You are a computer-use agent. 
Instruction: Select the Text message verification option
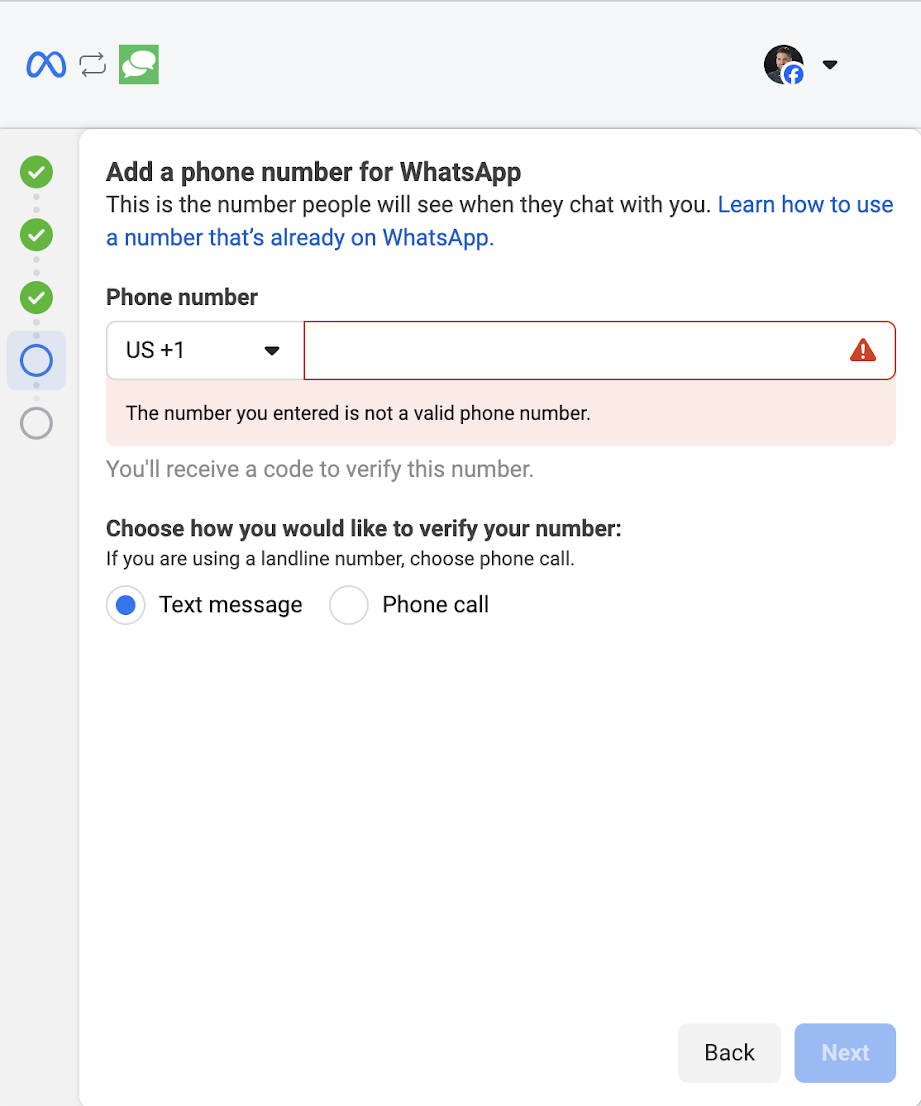click(125, 604)
